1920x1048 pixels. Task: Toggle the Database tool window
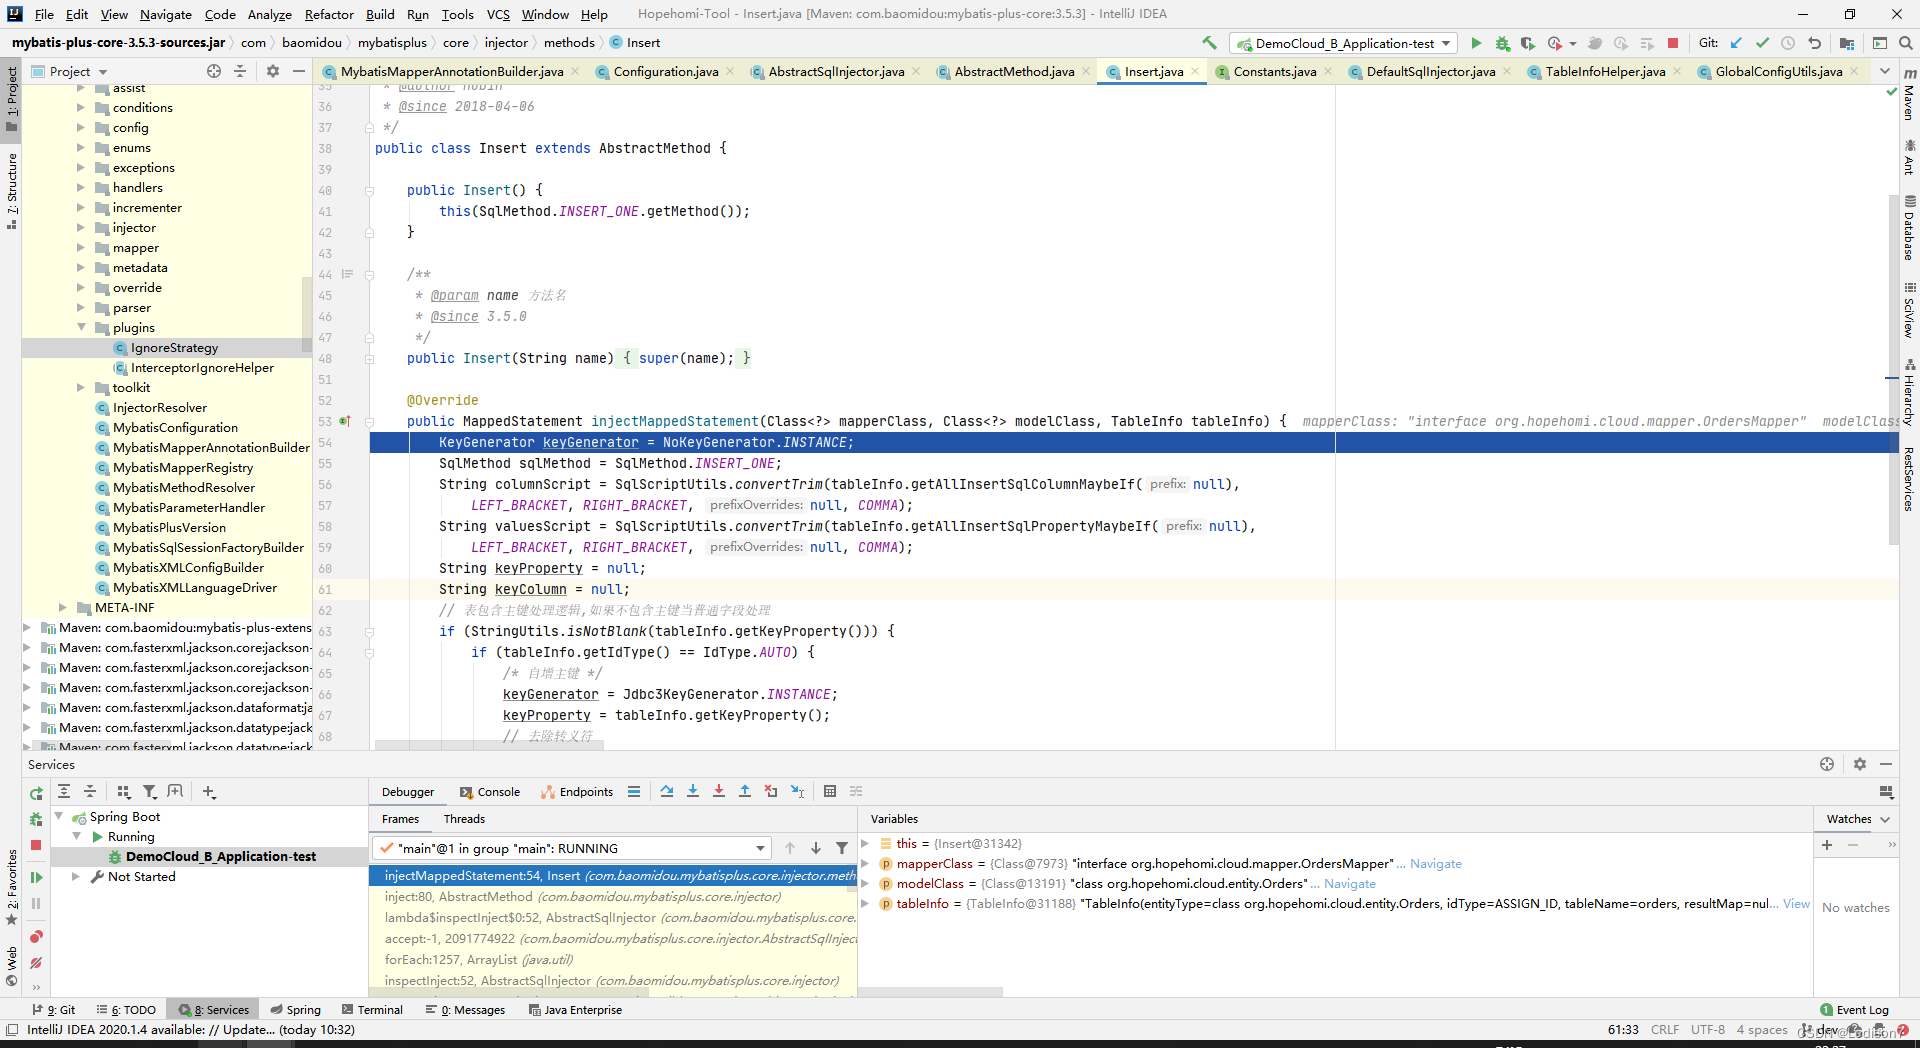(1909, 229)
